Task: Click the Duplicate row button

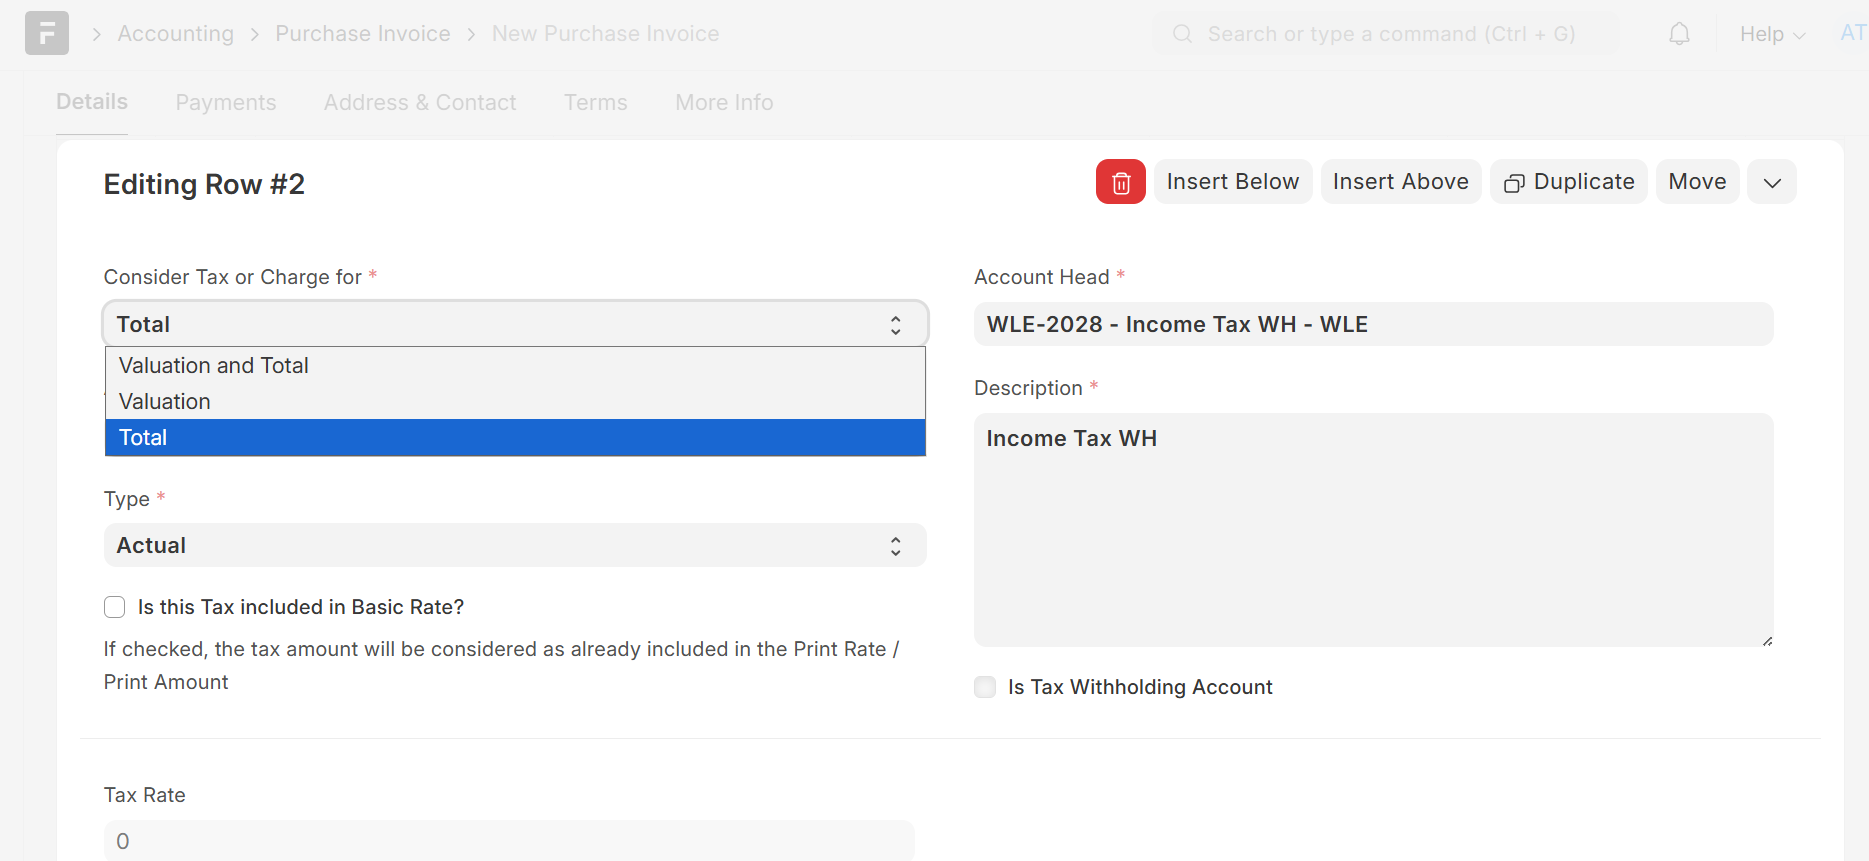Action: [x=1568, y=182]
